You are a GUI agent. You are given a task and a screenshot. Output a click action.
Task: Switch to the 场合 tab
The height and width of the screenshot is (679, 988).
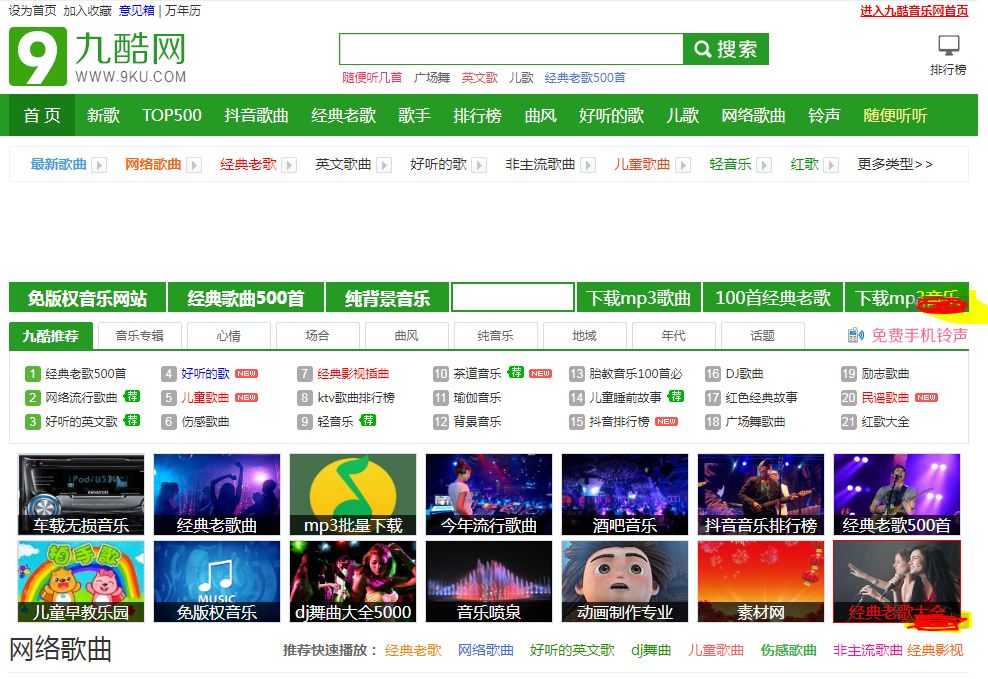pos(318,336)
